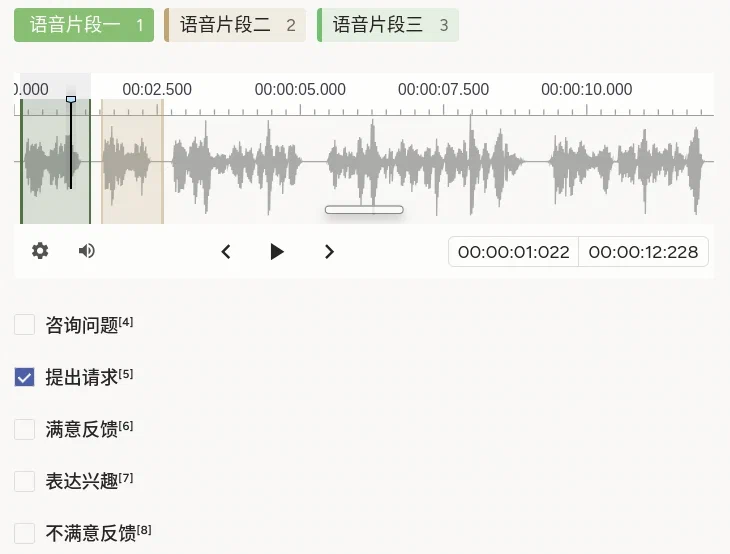Play the audio clip

(277, 252)
